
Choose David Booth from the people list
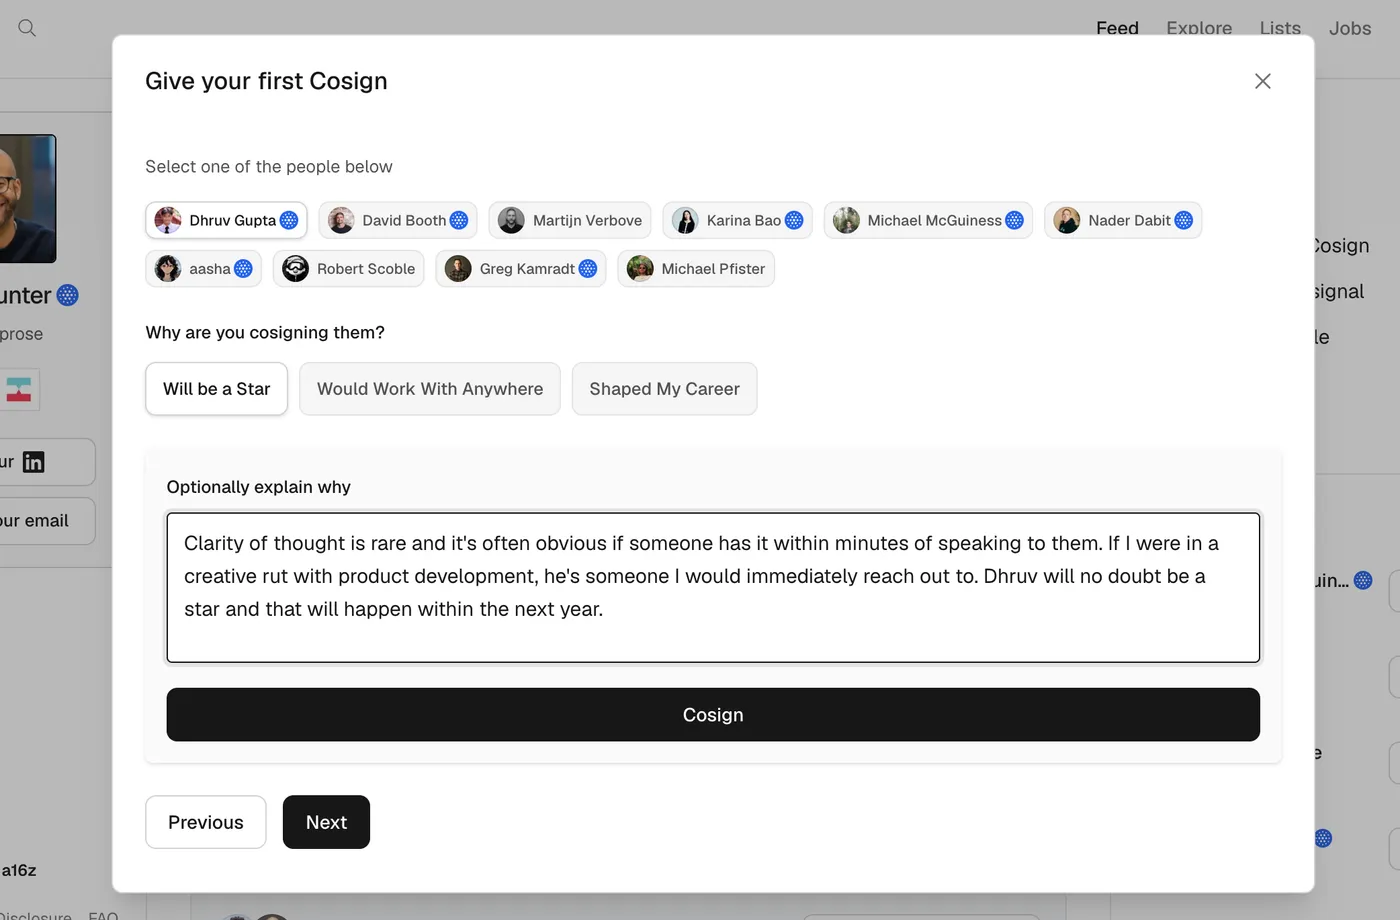398,220
